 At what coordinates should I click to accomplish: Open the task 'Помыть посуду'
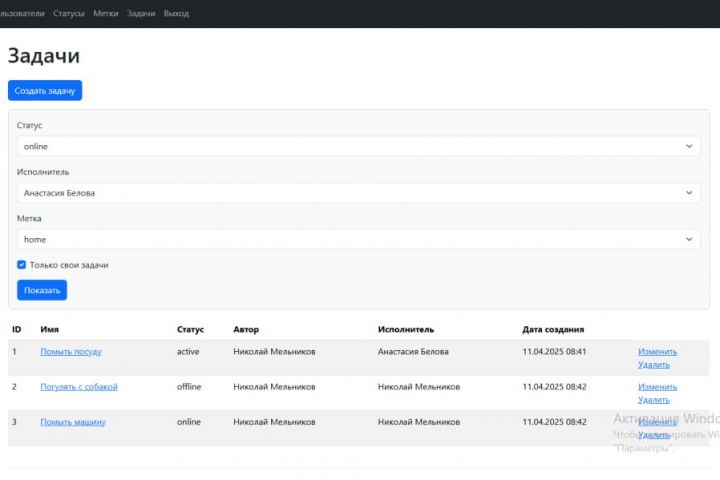pyautogui.click(x=71, y=351)
